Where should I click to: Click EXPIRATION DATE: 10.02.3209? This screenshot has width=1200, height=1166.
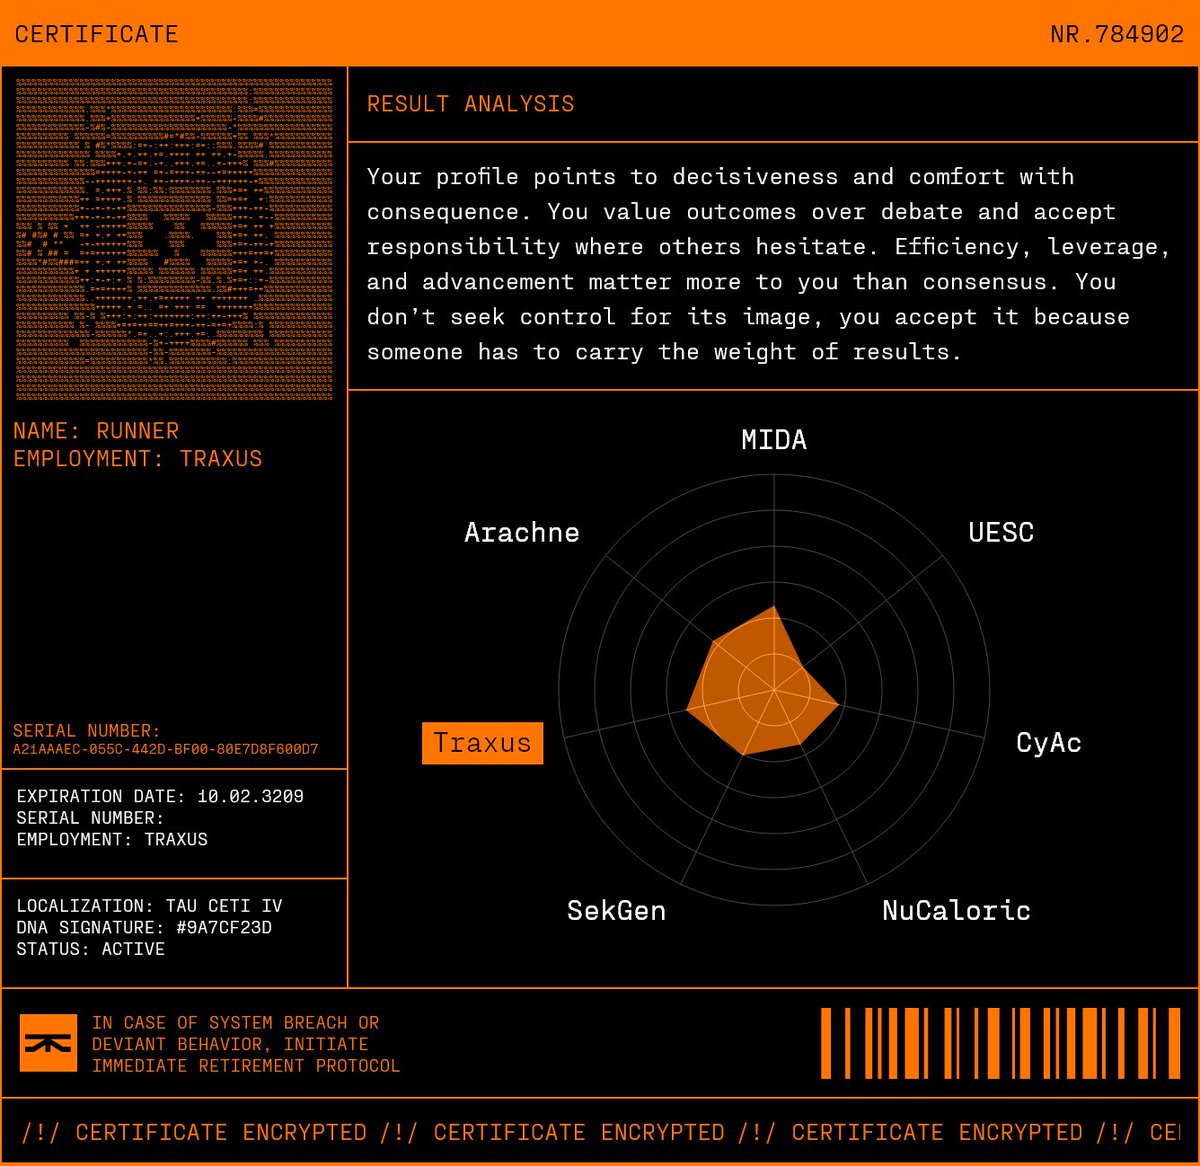(x=160, y=797)
